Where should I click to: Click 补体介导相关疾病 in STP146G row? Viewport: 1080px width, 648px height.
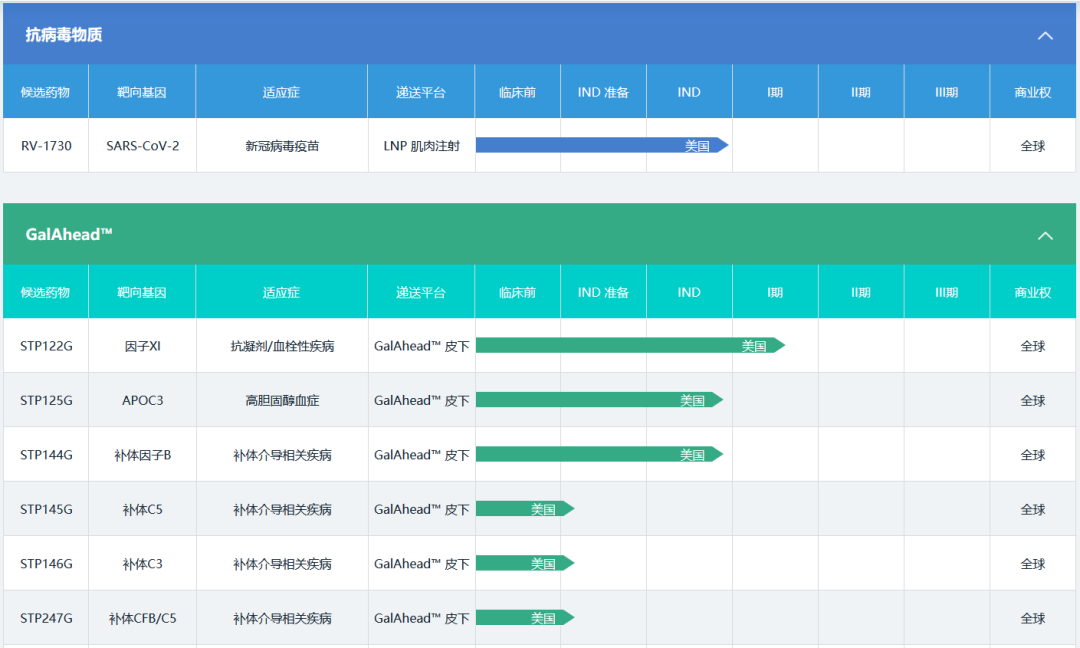click(282, 563)
